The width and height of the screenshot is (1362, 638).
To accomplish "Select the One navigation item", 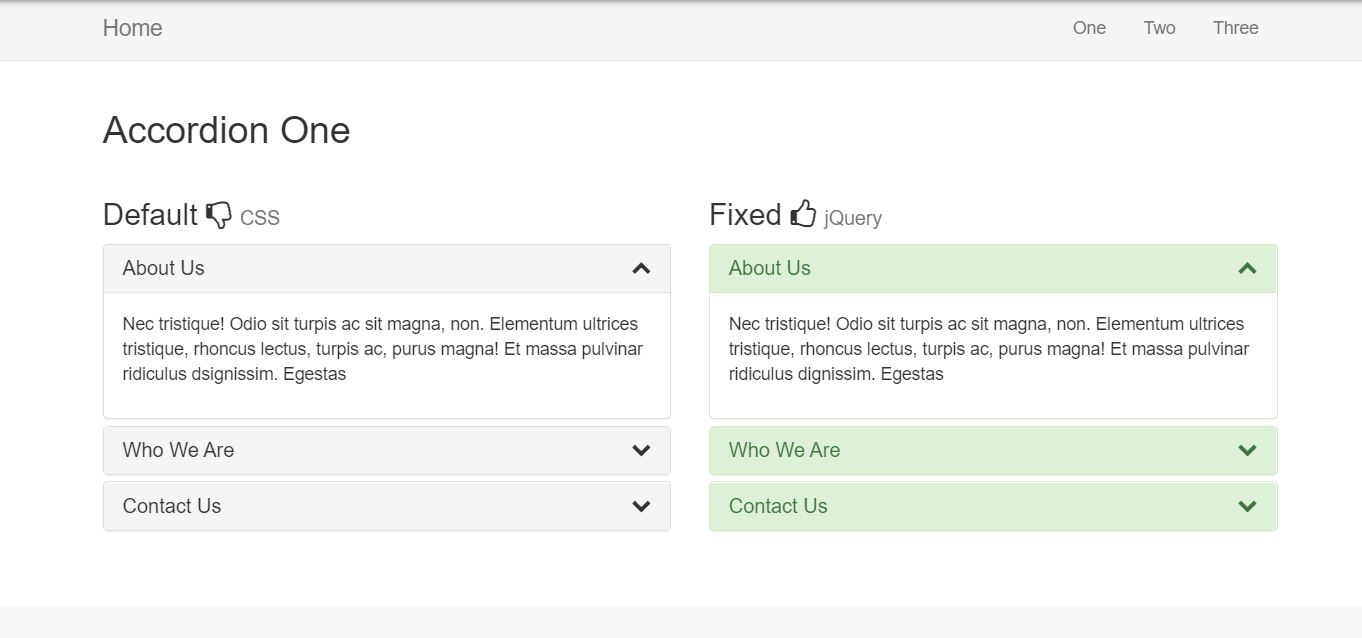I will point(1089,27).
